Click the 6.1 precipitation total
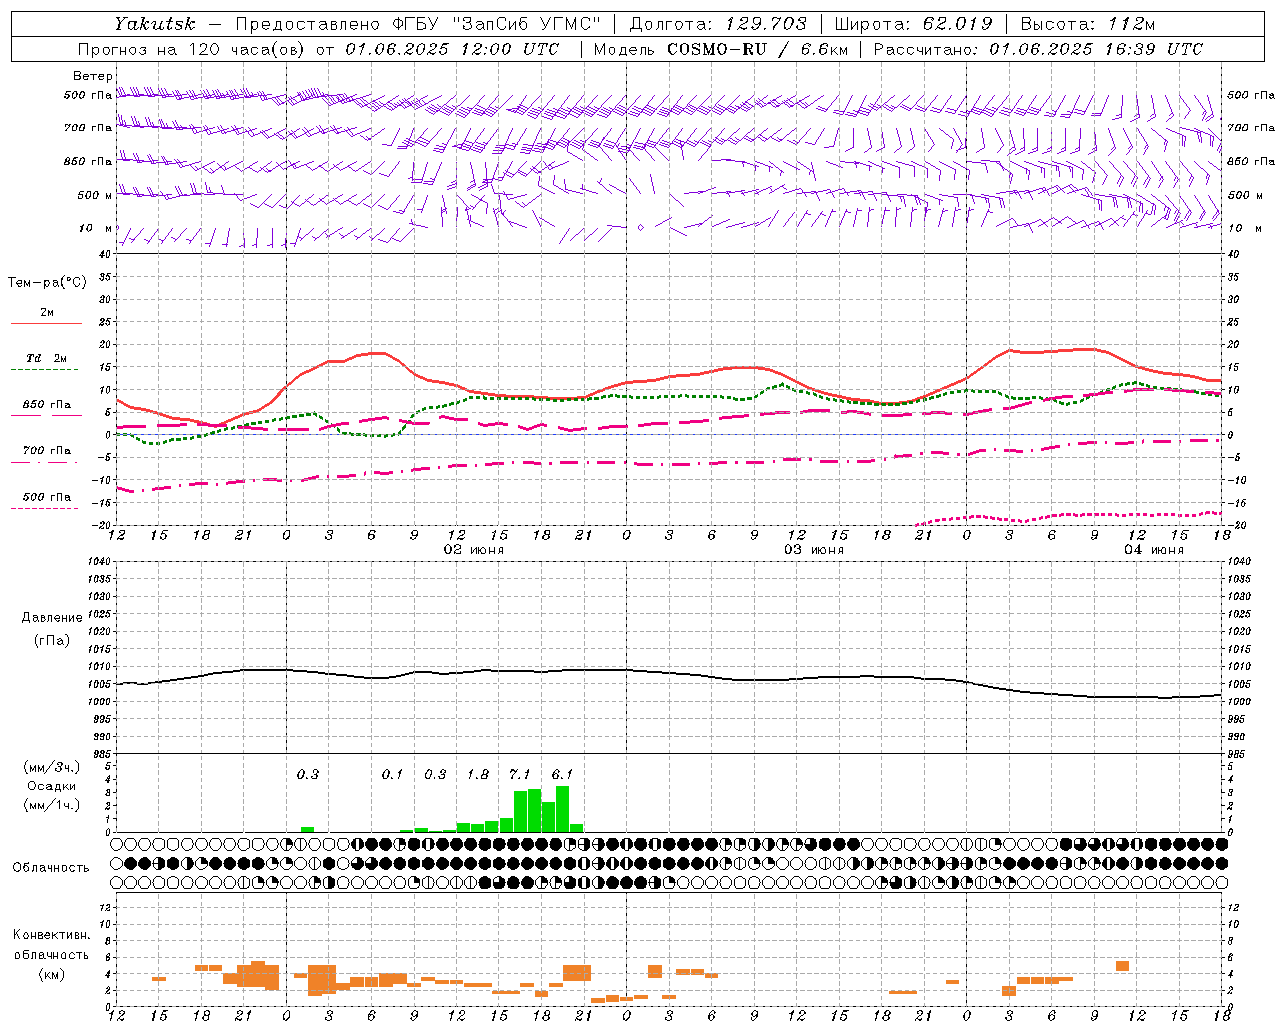This screenshot has width=1280, height=1024. [562, 774]
